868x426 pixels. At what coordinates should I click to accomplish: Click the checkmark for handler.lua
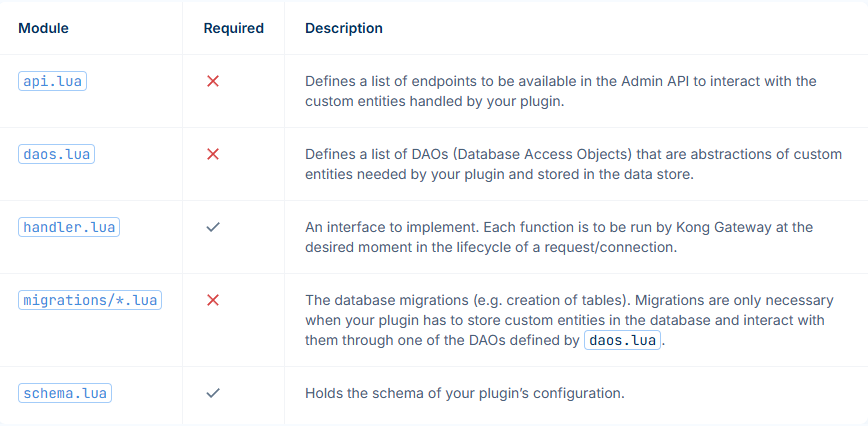point(212,227)
